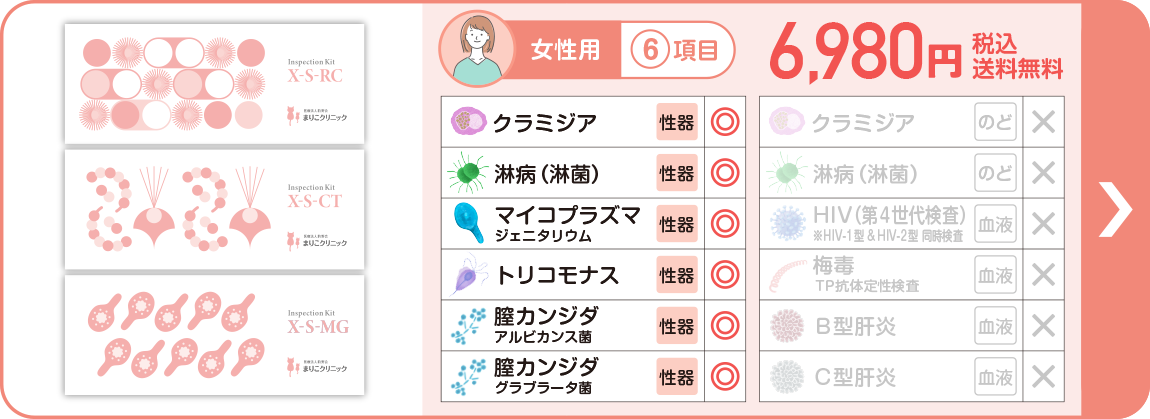
Task: Click the woman avatar icon
Action: (477, 49)
